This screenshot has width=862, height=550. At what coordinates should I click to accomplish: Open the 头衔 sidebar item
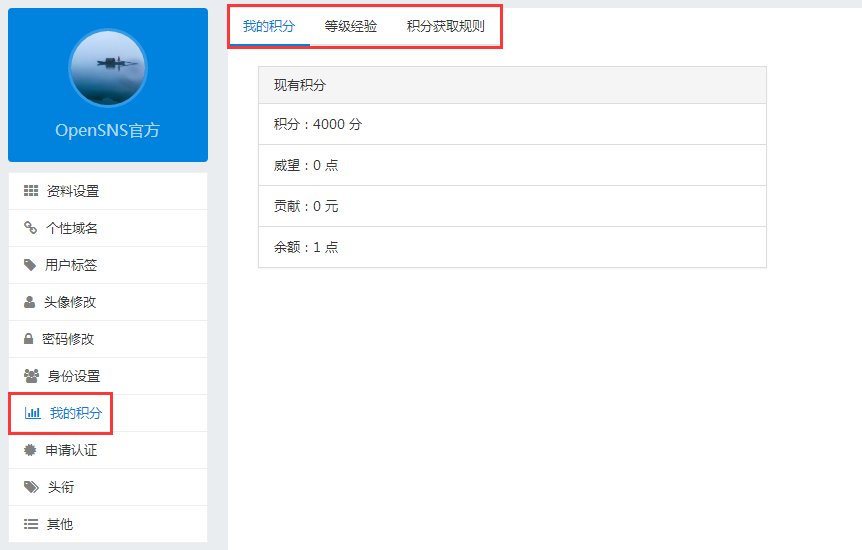(x=108, y=487)
